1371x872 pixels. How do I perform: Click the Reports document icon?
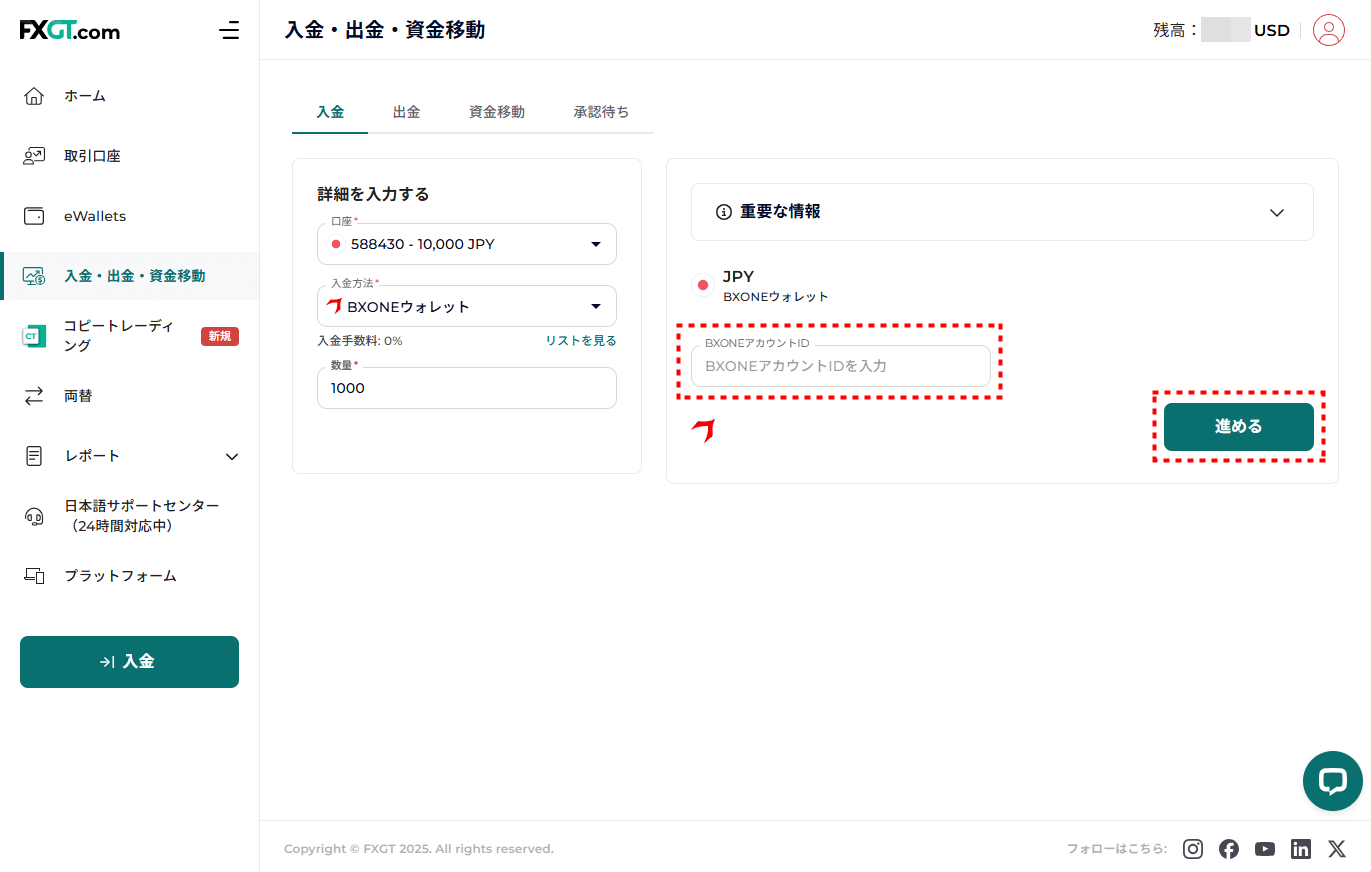34,456
